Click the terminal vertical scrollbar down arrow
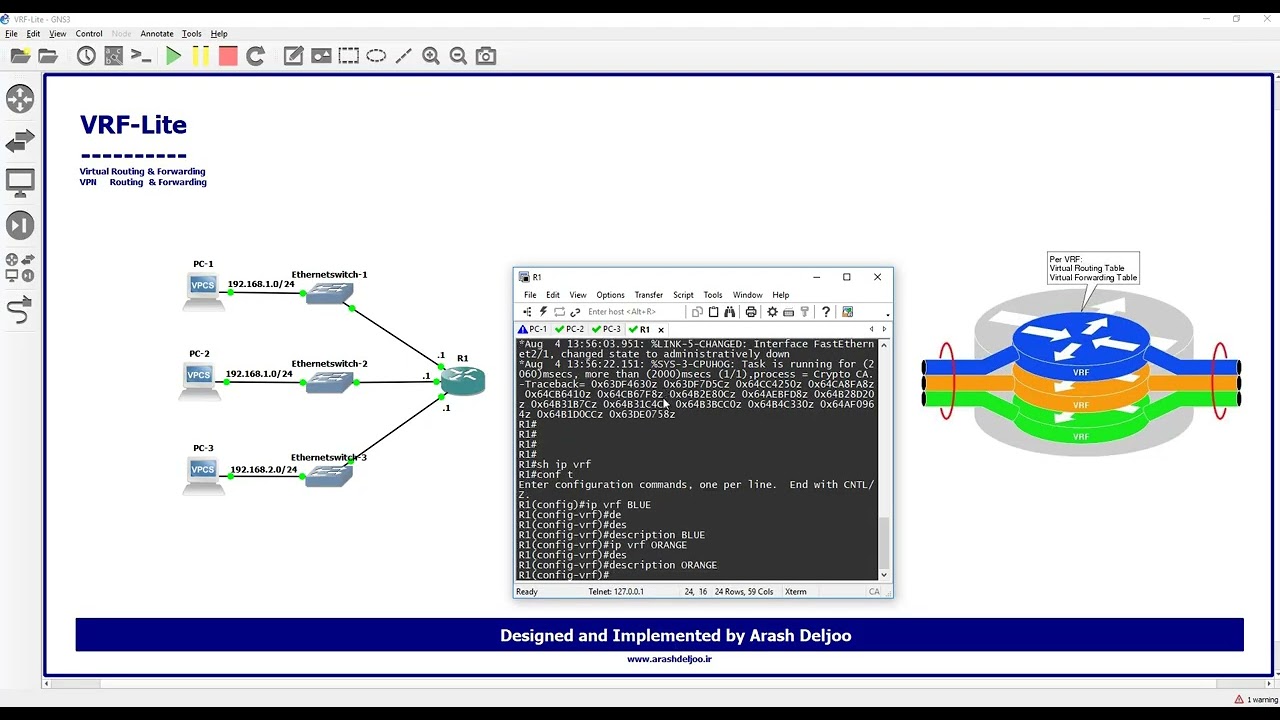The width and height of the screenshot is (1280, 720). tap(884, 575)
